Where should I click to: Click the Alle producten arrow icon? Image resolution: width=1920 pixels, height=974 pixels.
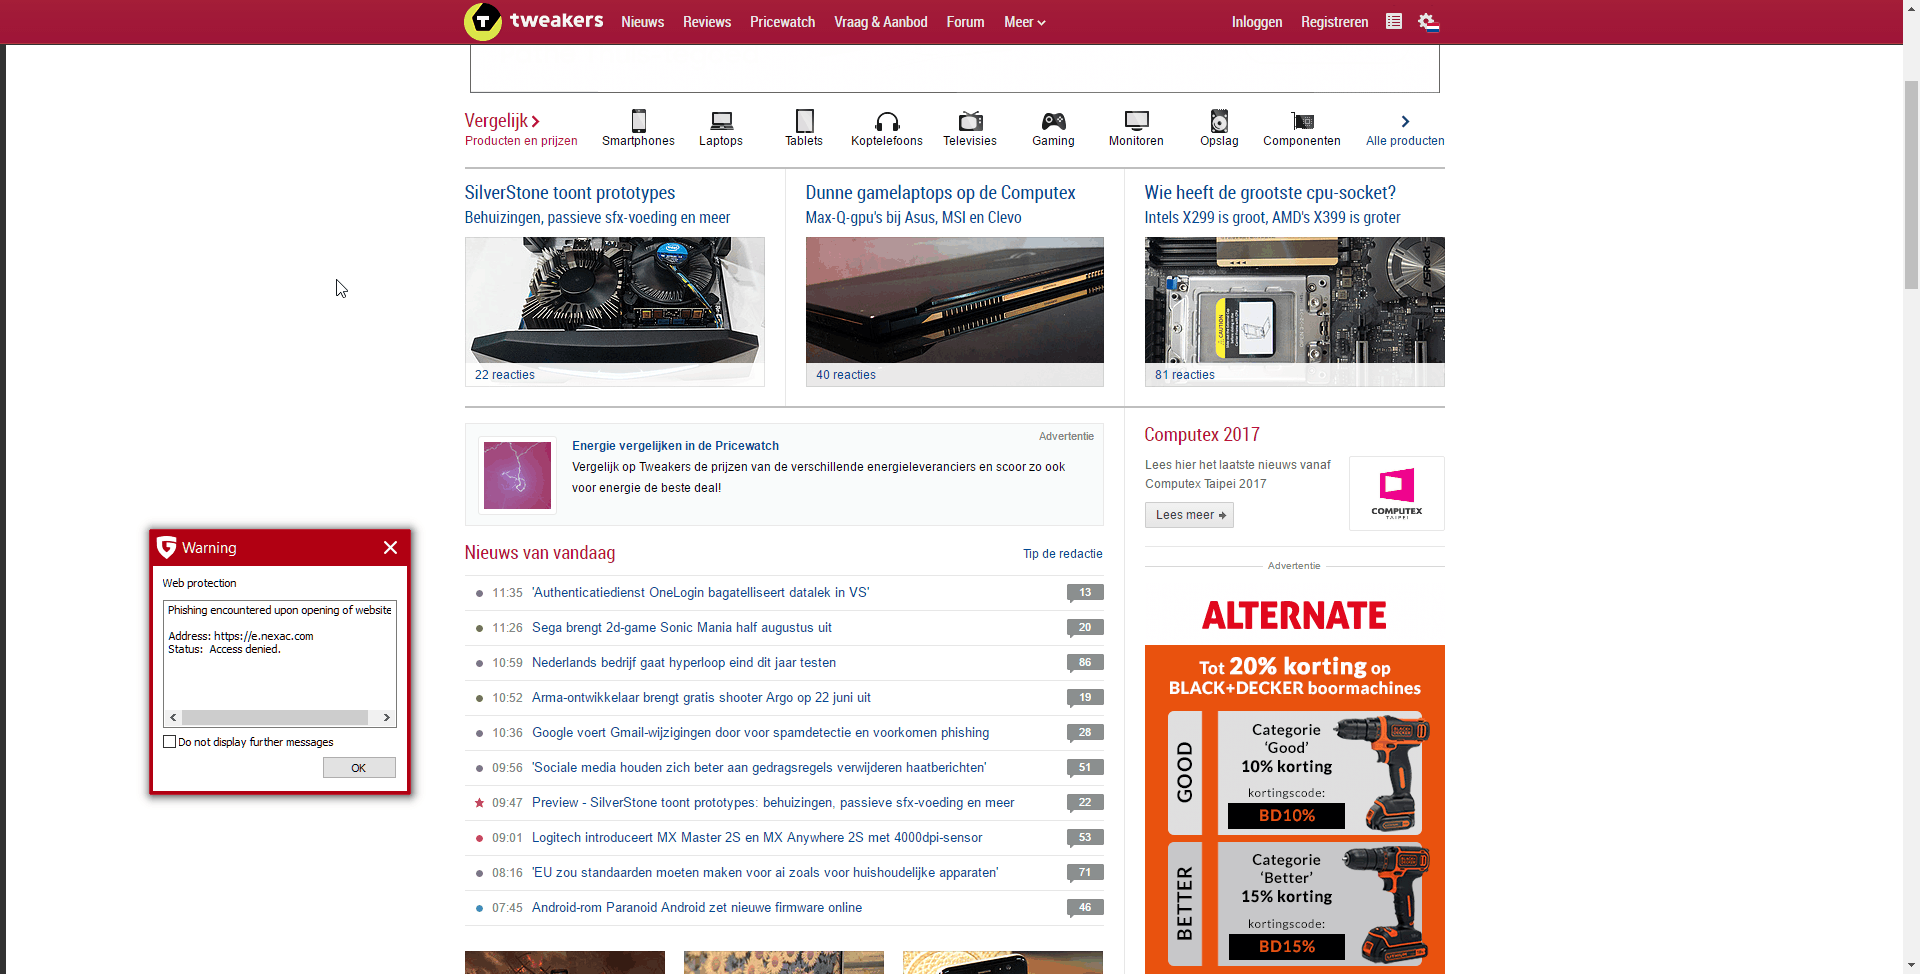point(1405,121)
